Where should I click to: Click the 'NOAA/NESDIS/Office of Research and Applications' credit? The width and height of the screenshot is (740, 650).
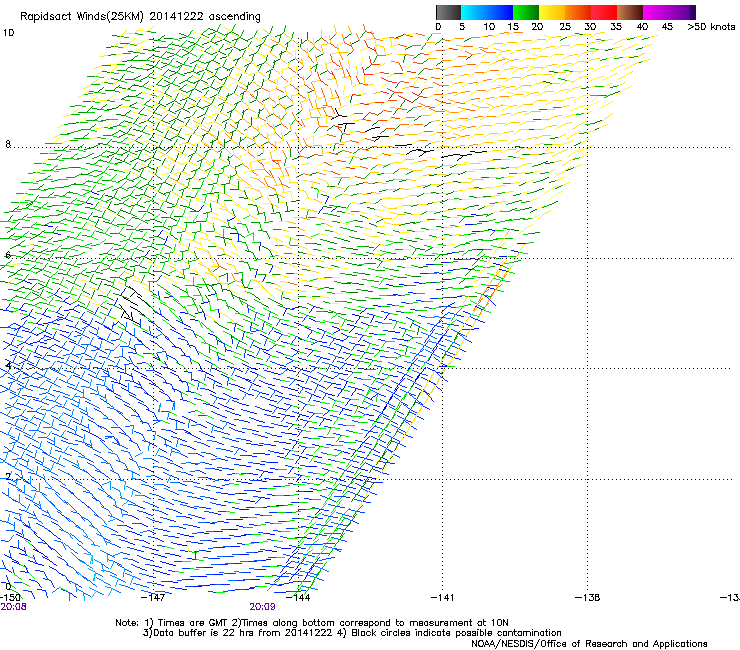coord(589,644)
